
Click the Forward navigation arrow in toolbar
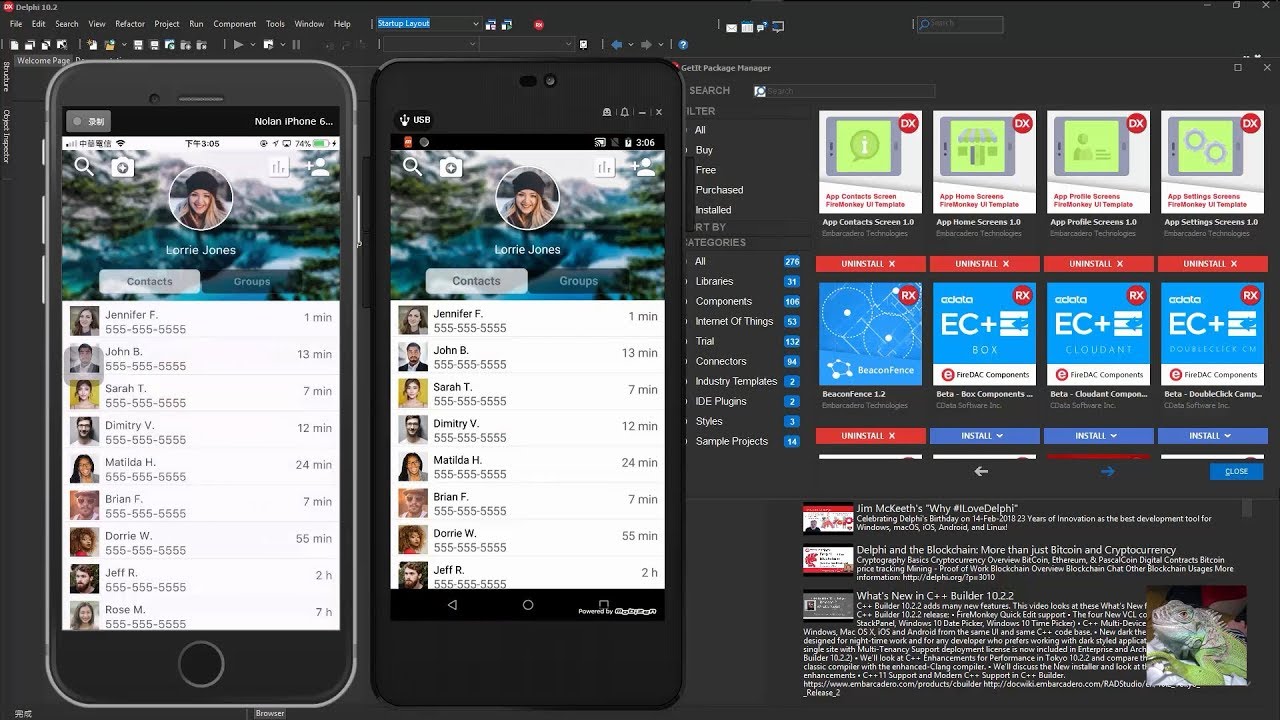point(646,45)
